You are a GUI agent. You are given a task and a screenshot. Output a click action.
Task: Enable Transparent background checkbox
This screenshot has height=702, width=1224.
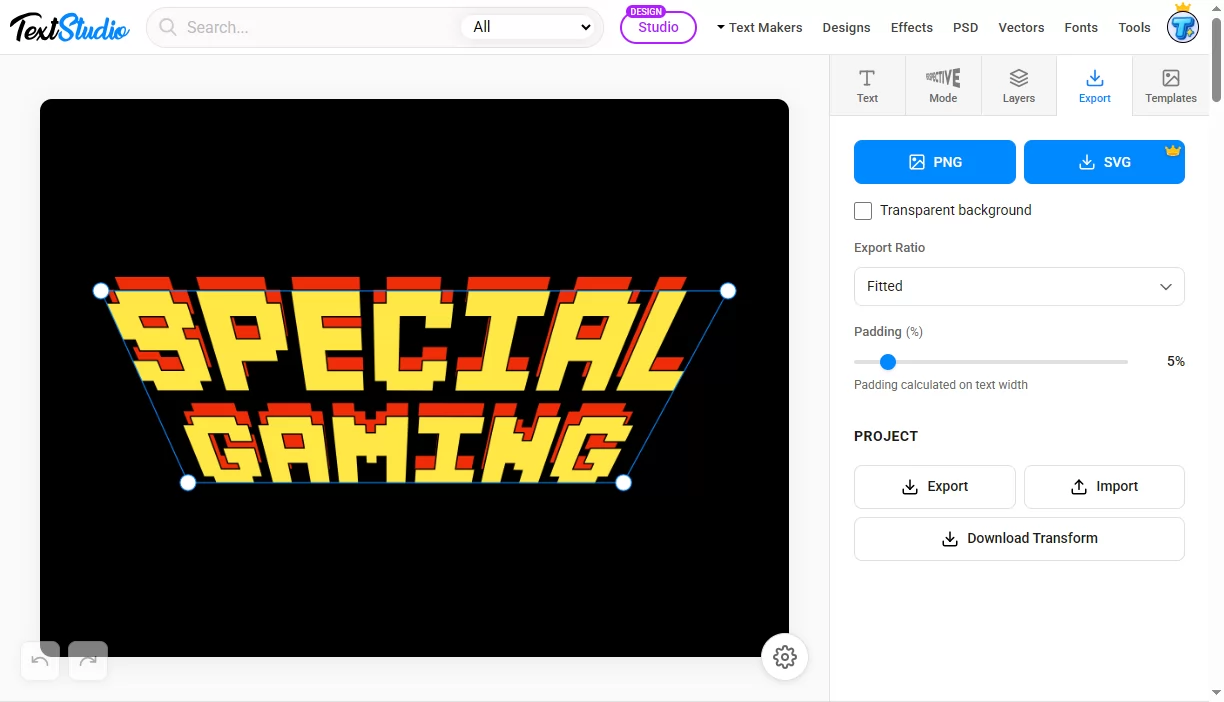(863, 211)
